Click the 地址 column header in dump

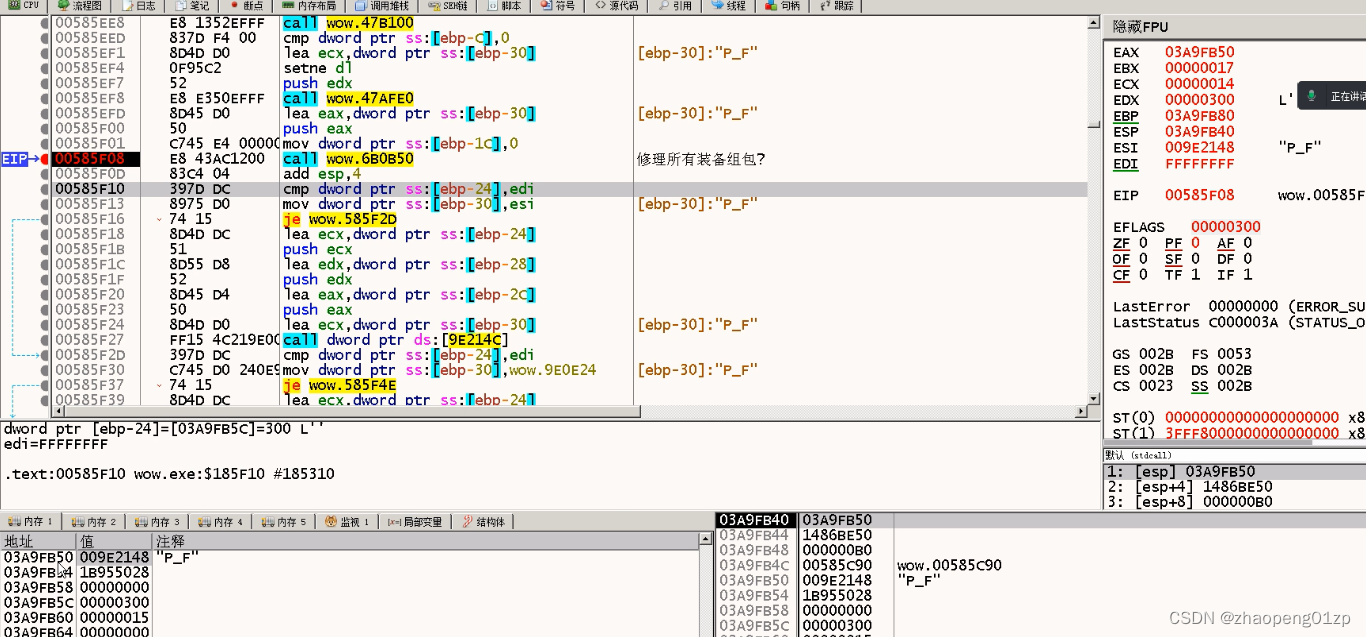click(x=38, y=541)
